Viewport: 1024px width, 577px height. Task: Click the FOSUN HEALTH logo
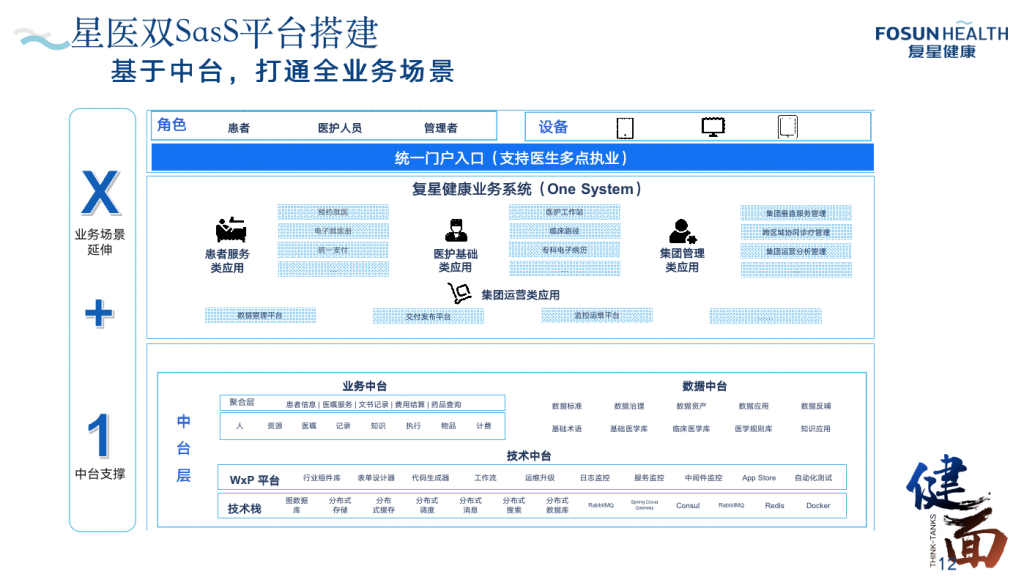point(941,41)
